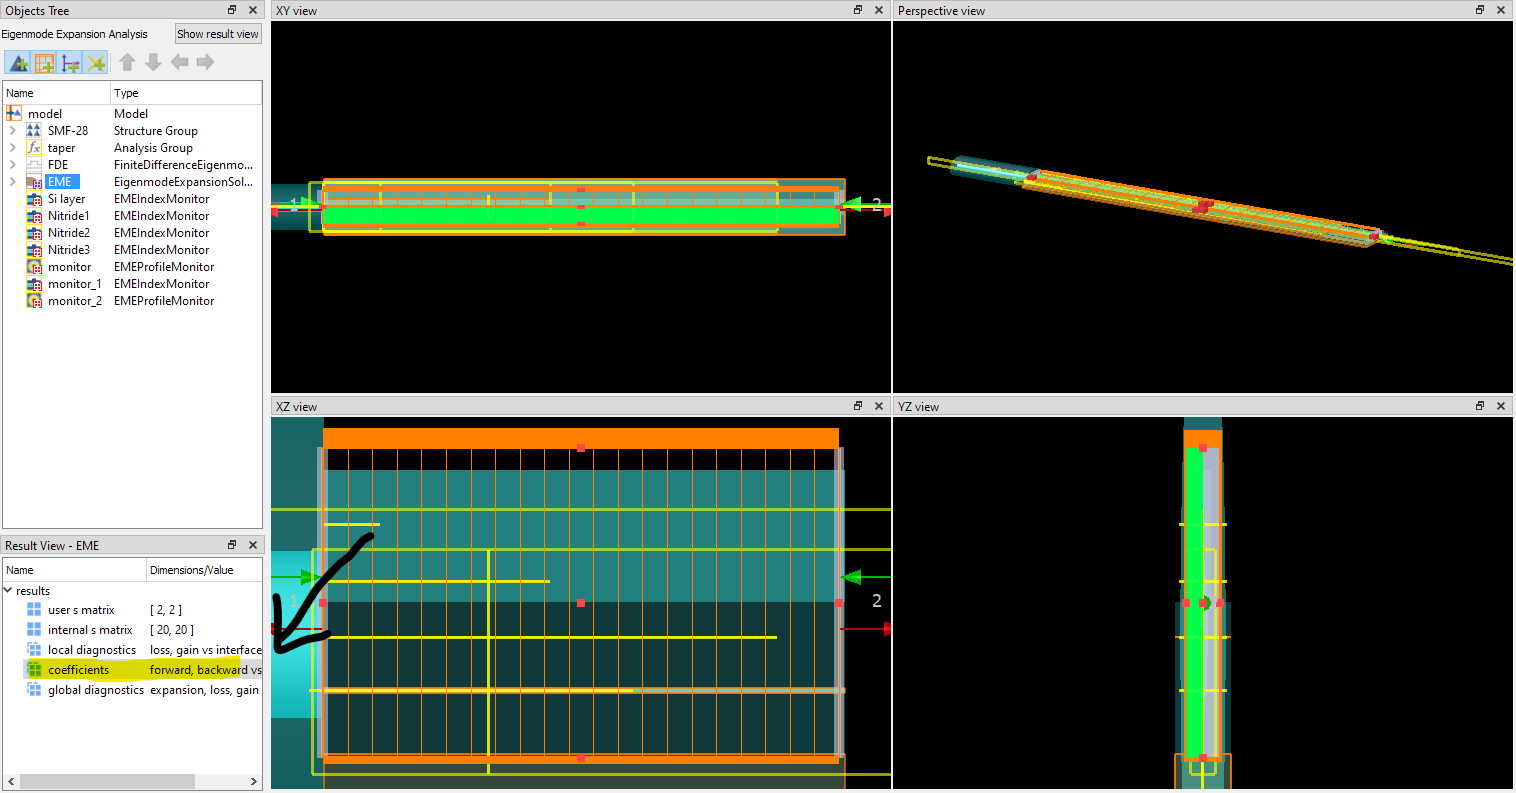Click the move object right arrow

pos(205,62)
